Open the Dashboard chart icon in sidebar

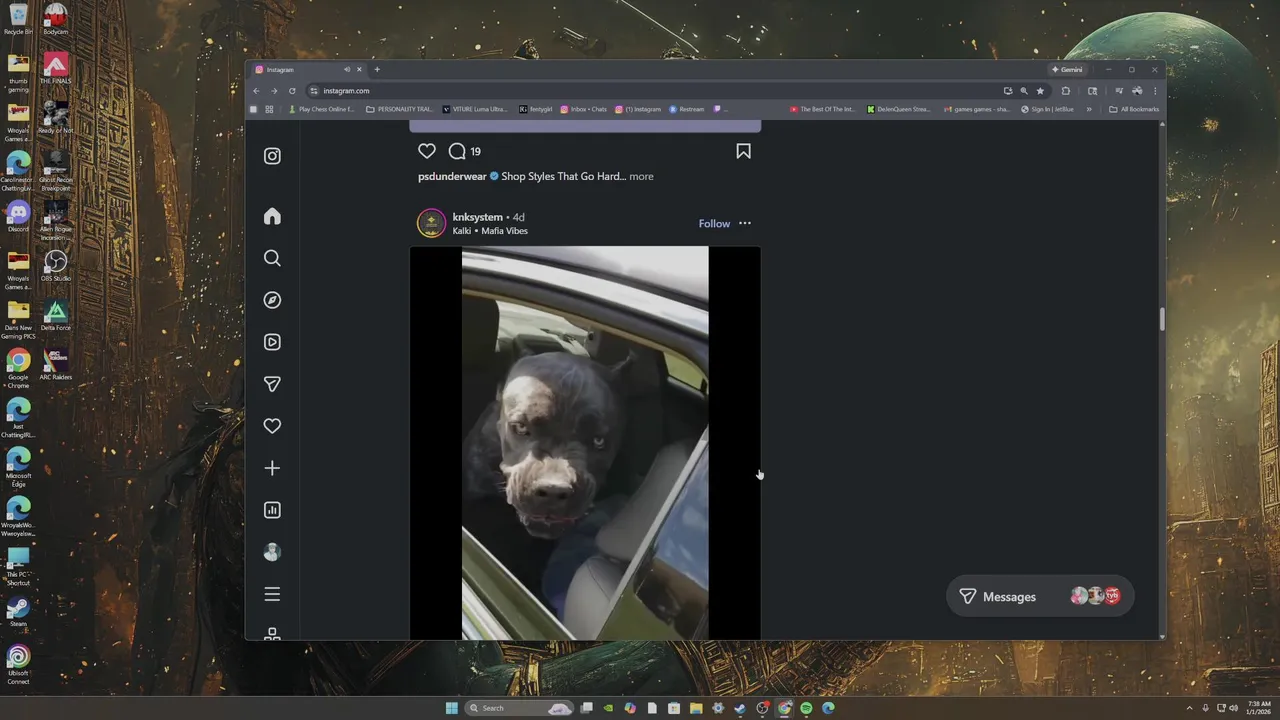(x=272, y=510)
